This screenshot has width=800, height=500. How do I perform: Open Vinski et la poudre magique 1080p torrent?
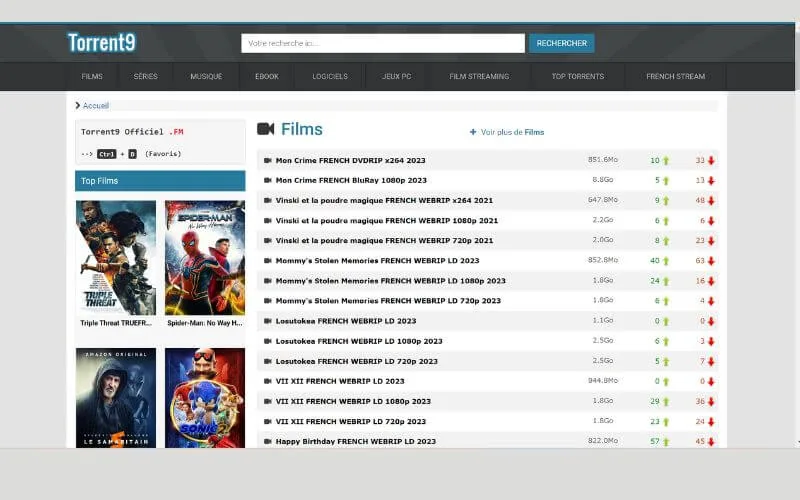(x=387, y=220)
